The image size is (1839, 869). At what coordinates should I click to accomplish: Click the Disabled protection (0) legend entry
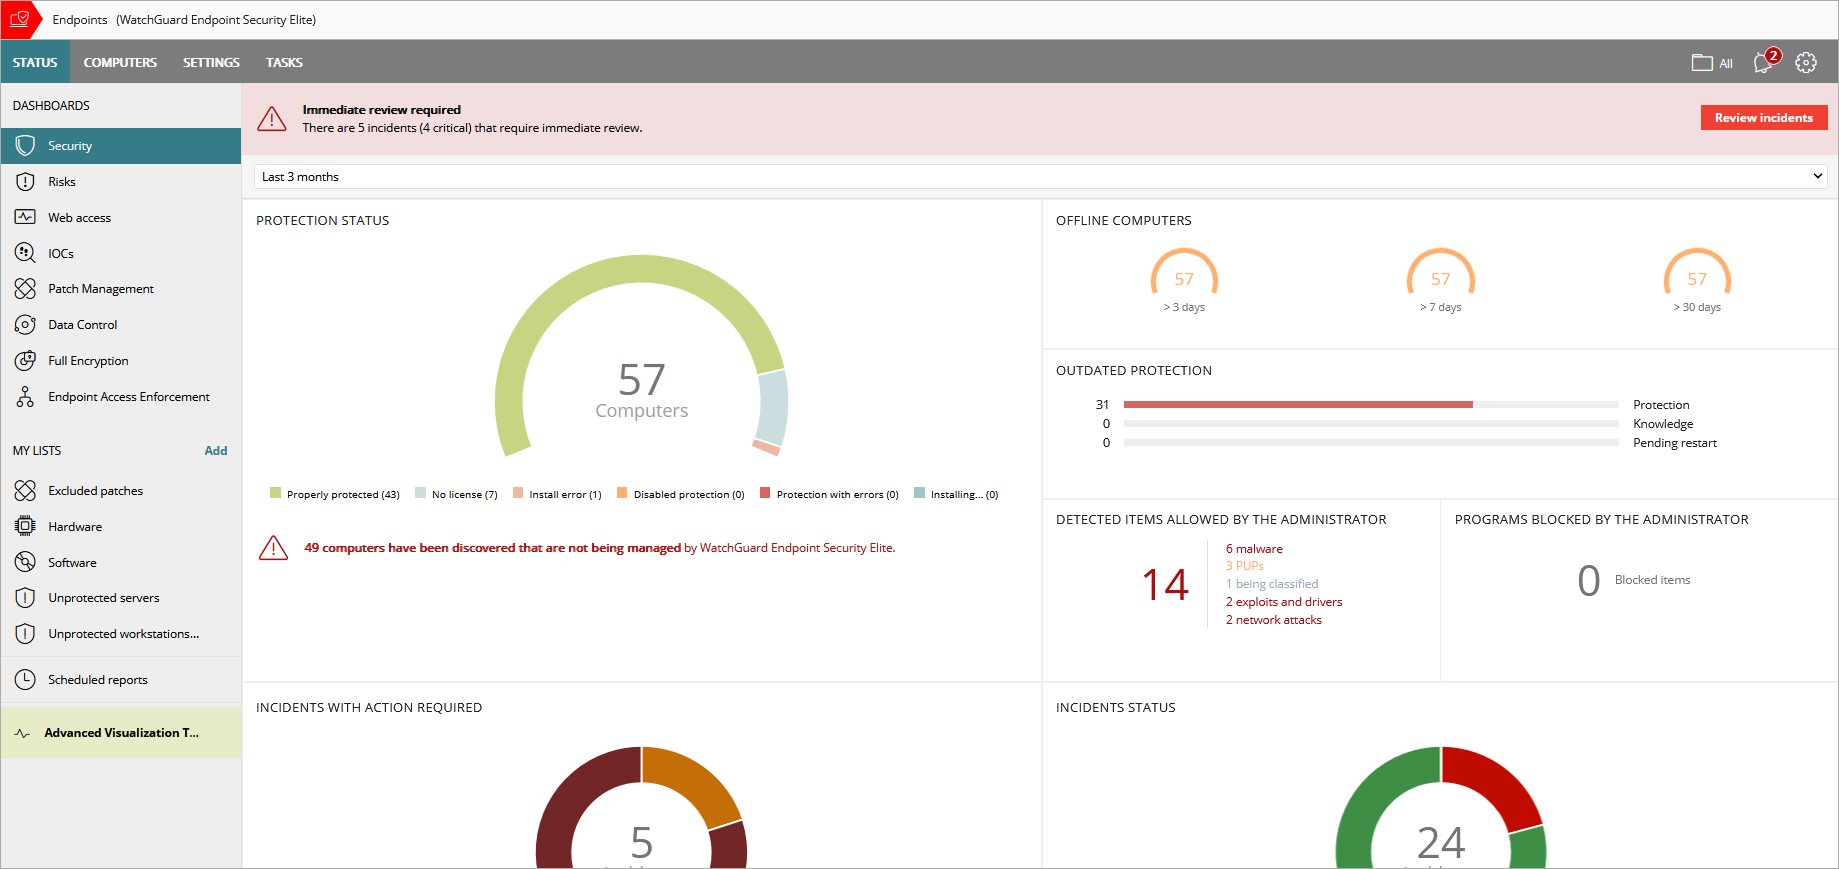(681, 494)
